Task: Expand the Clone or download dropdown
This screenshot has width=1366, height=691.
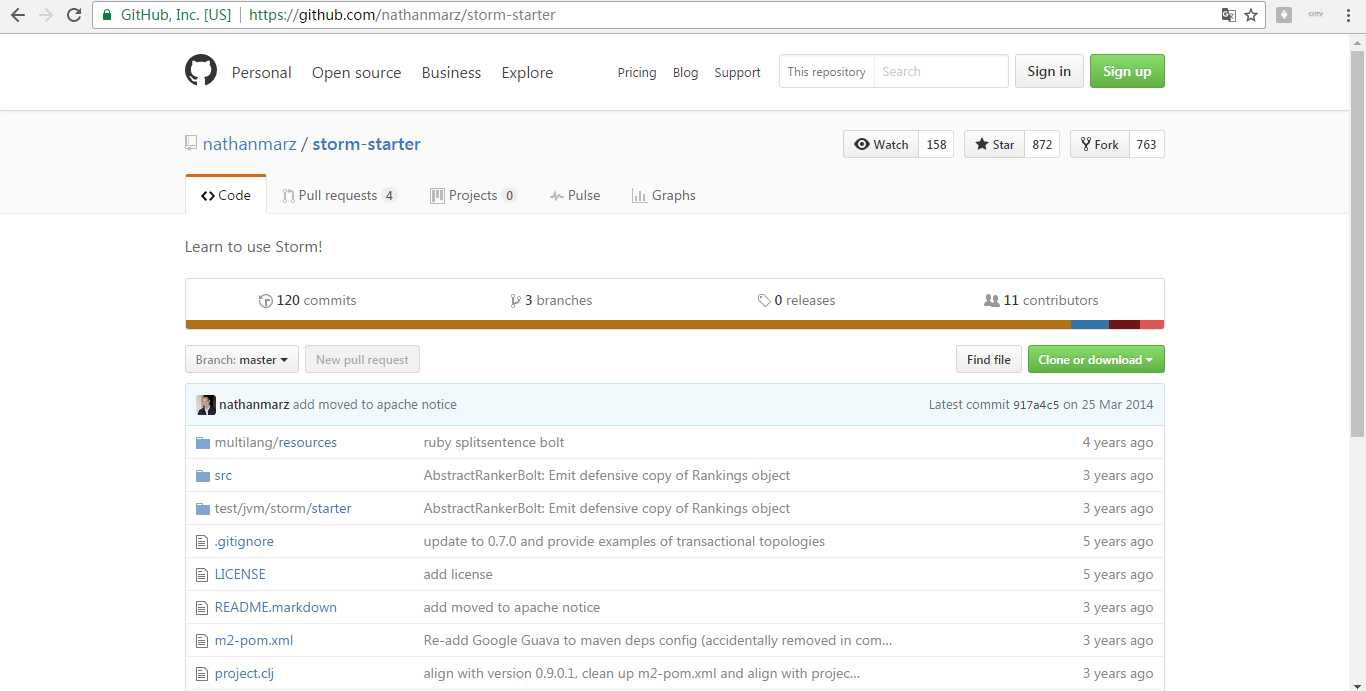Action: click(x=1096, y=360)
